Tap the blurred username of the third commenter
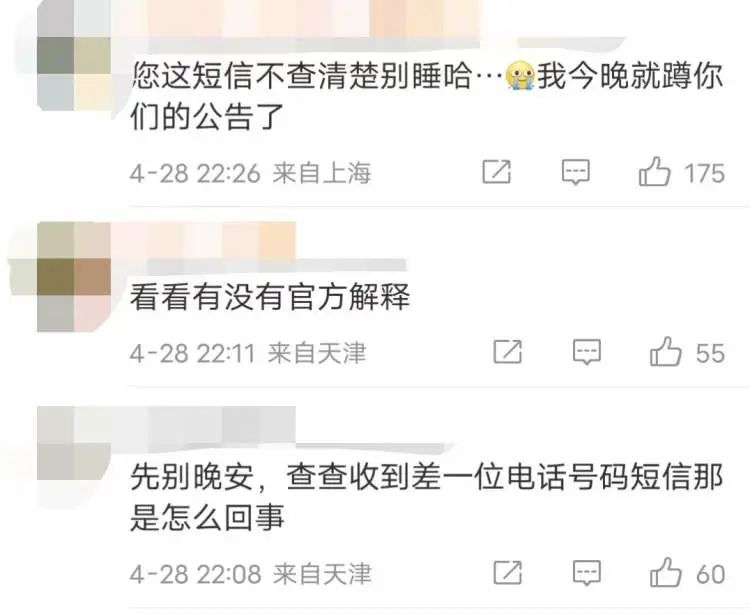The height and width of the screenshot is (613, 750). (x=203, y=425)
